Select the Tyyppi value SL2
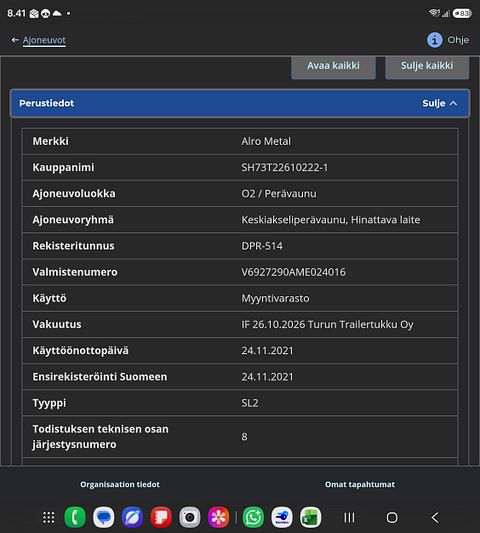Viewport: 480px width, 533px height. (250, 403)
